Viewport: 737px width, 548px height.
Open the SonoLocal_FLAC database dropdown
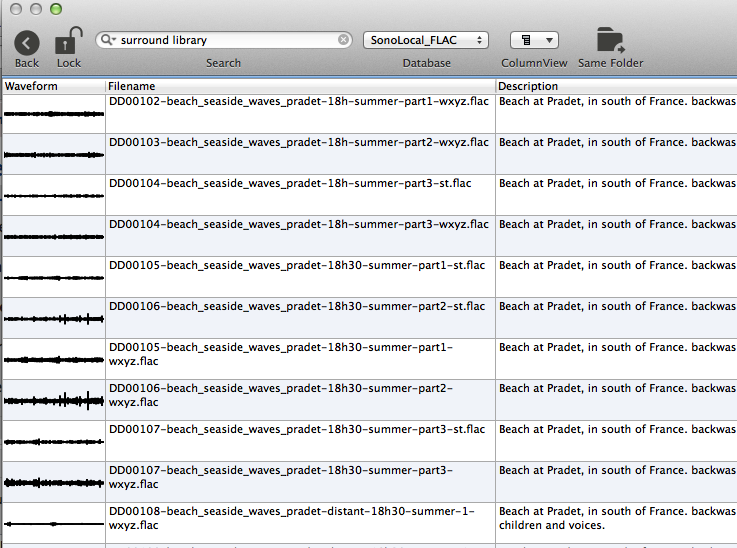426,40
